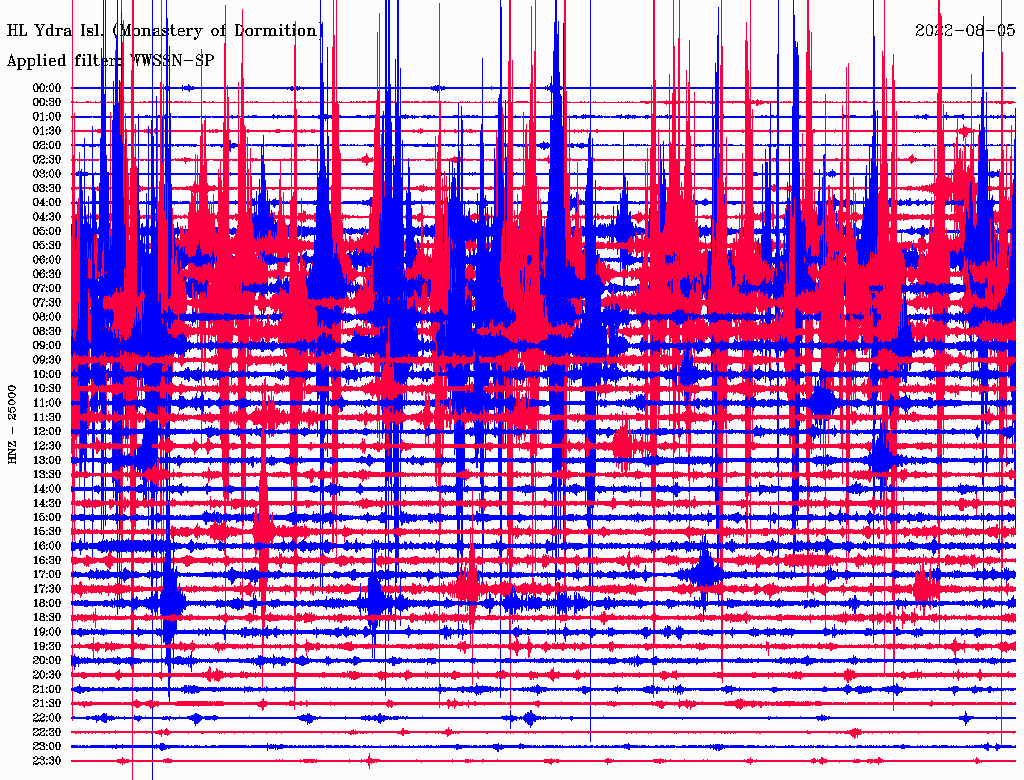The width and height of the screenshot is (1024, 780).
Task: Select the 05:30 time row label
Action: [47, 246]
